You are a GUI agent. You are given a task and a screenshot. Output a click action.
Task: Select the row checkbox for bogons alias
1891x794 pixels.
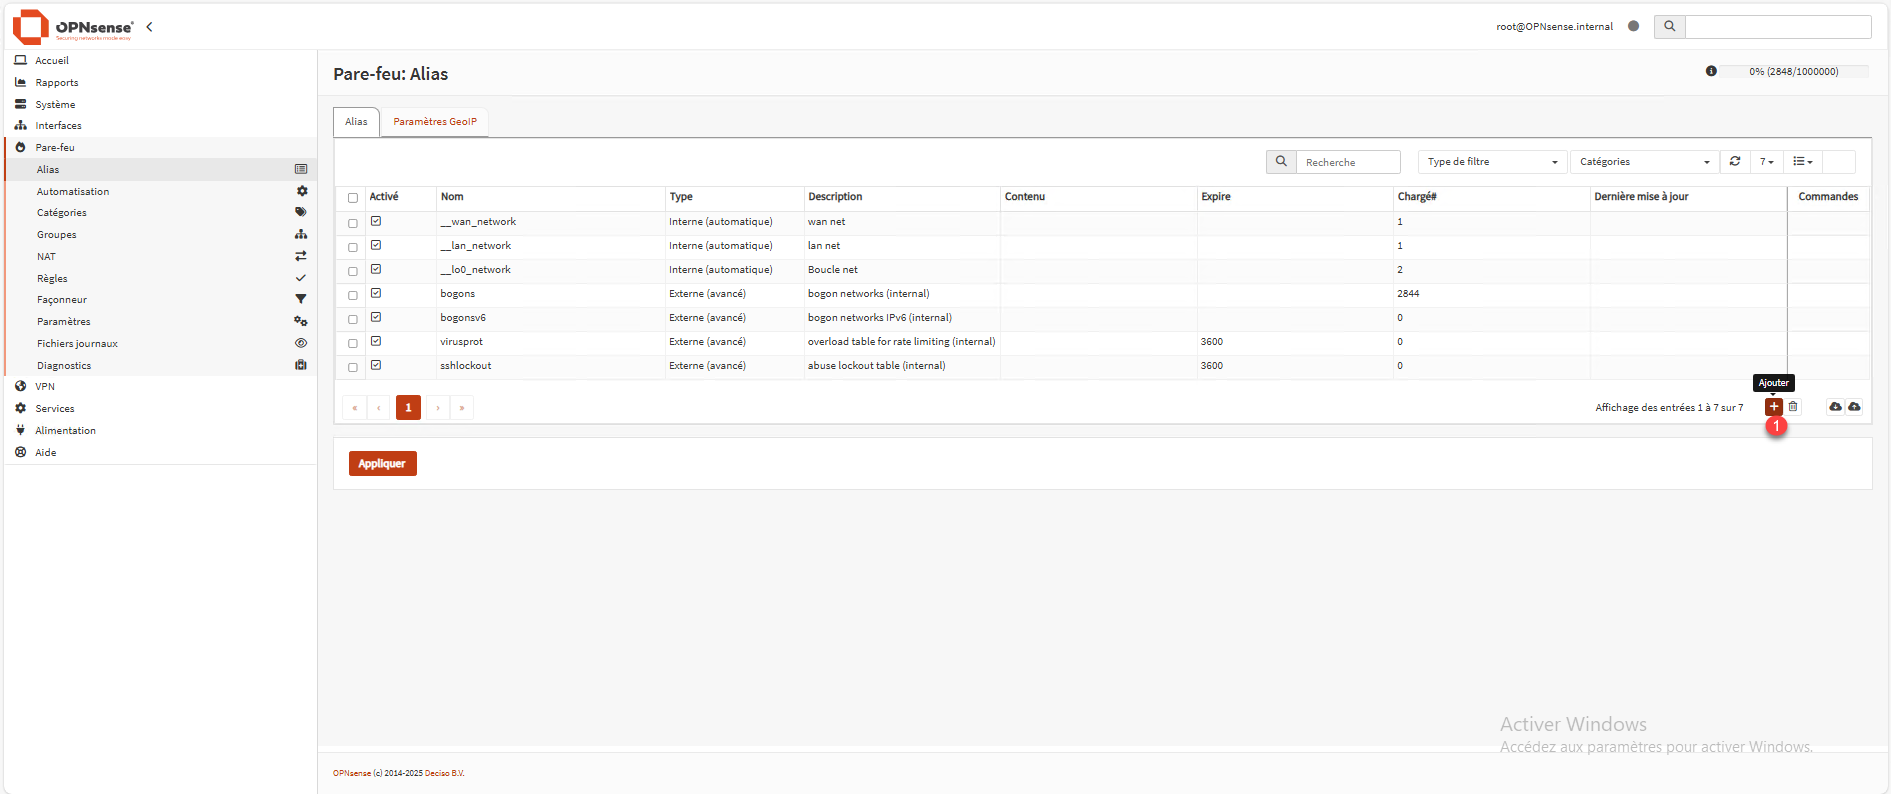click(x=353, y=295)
